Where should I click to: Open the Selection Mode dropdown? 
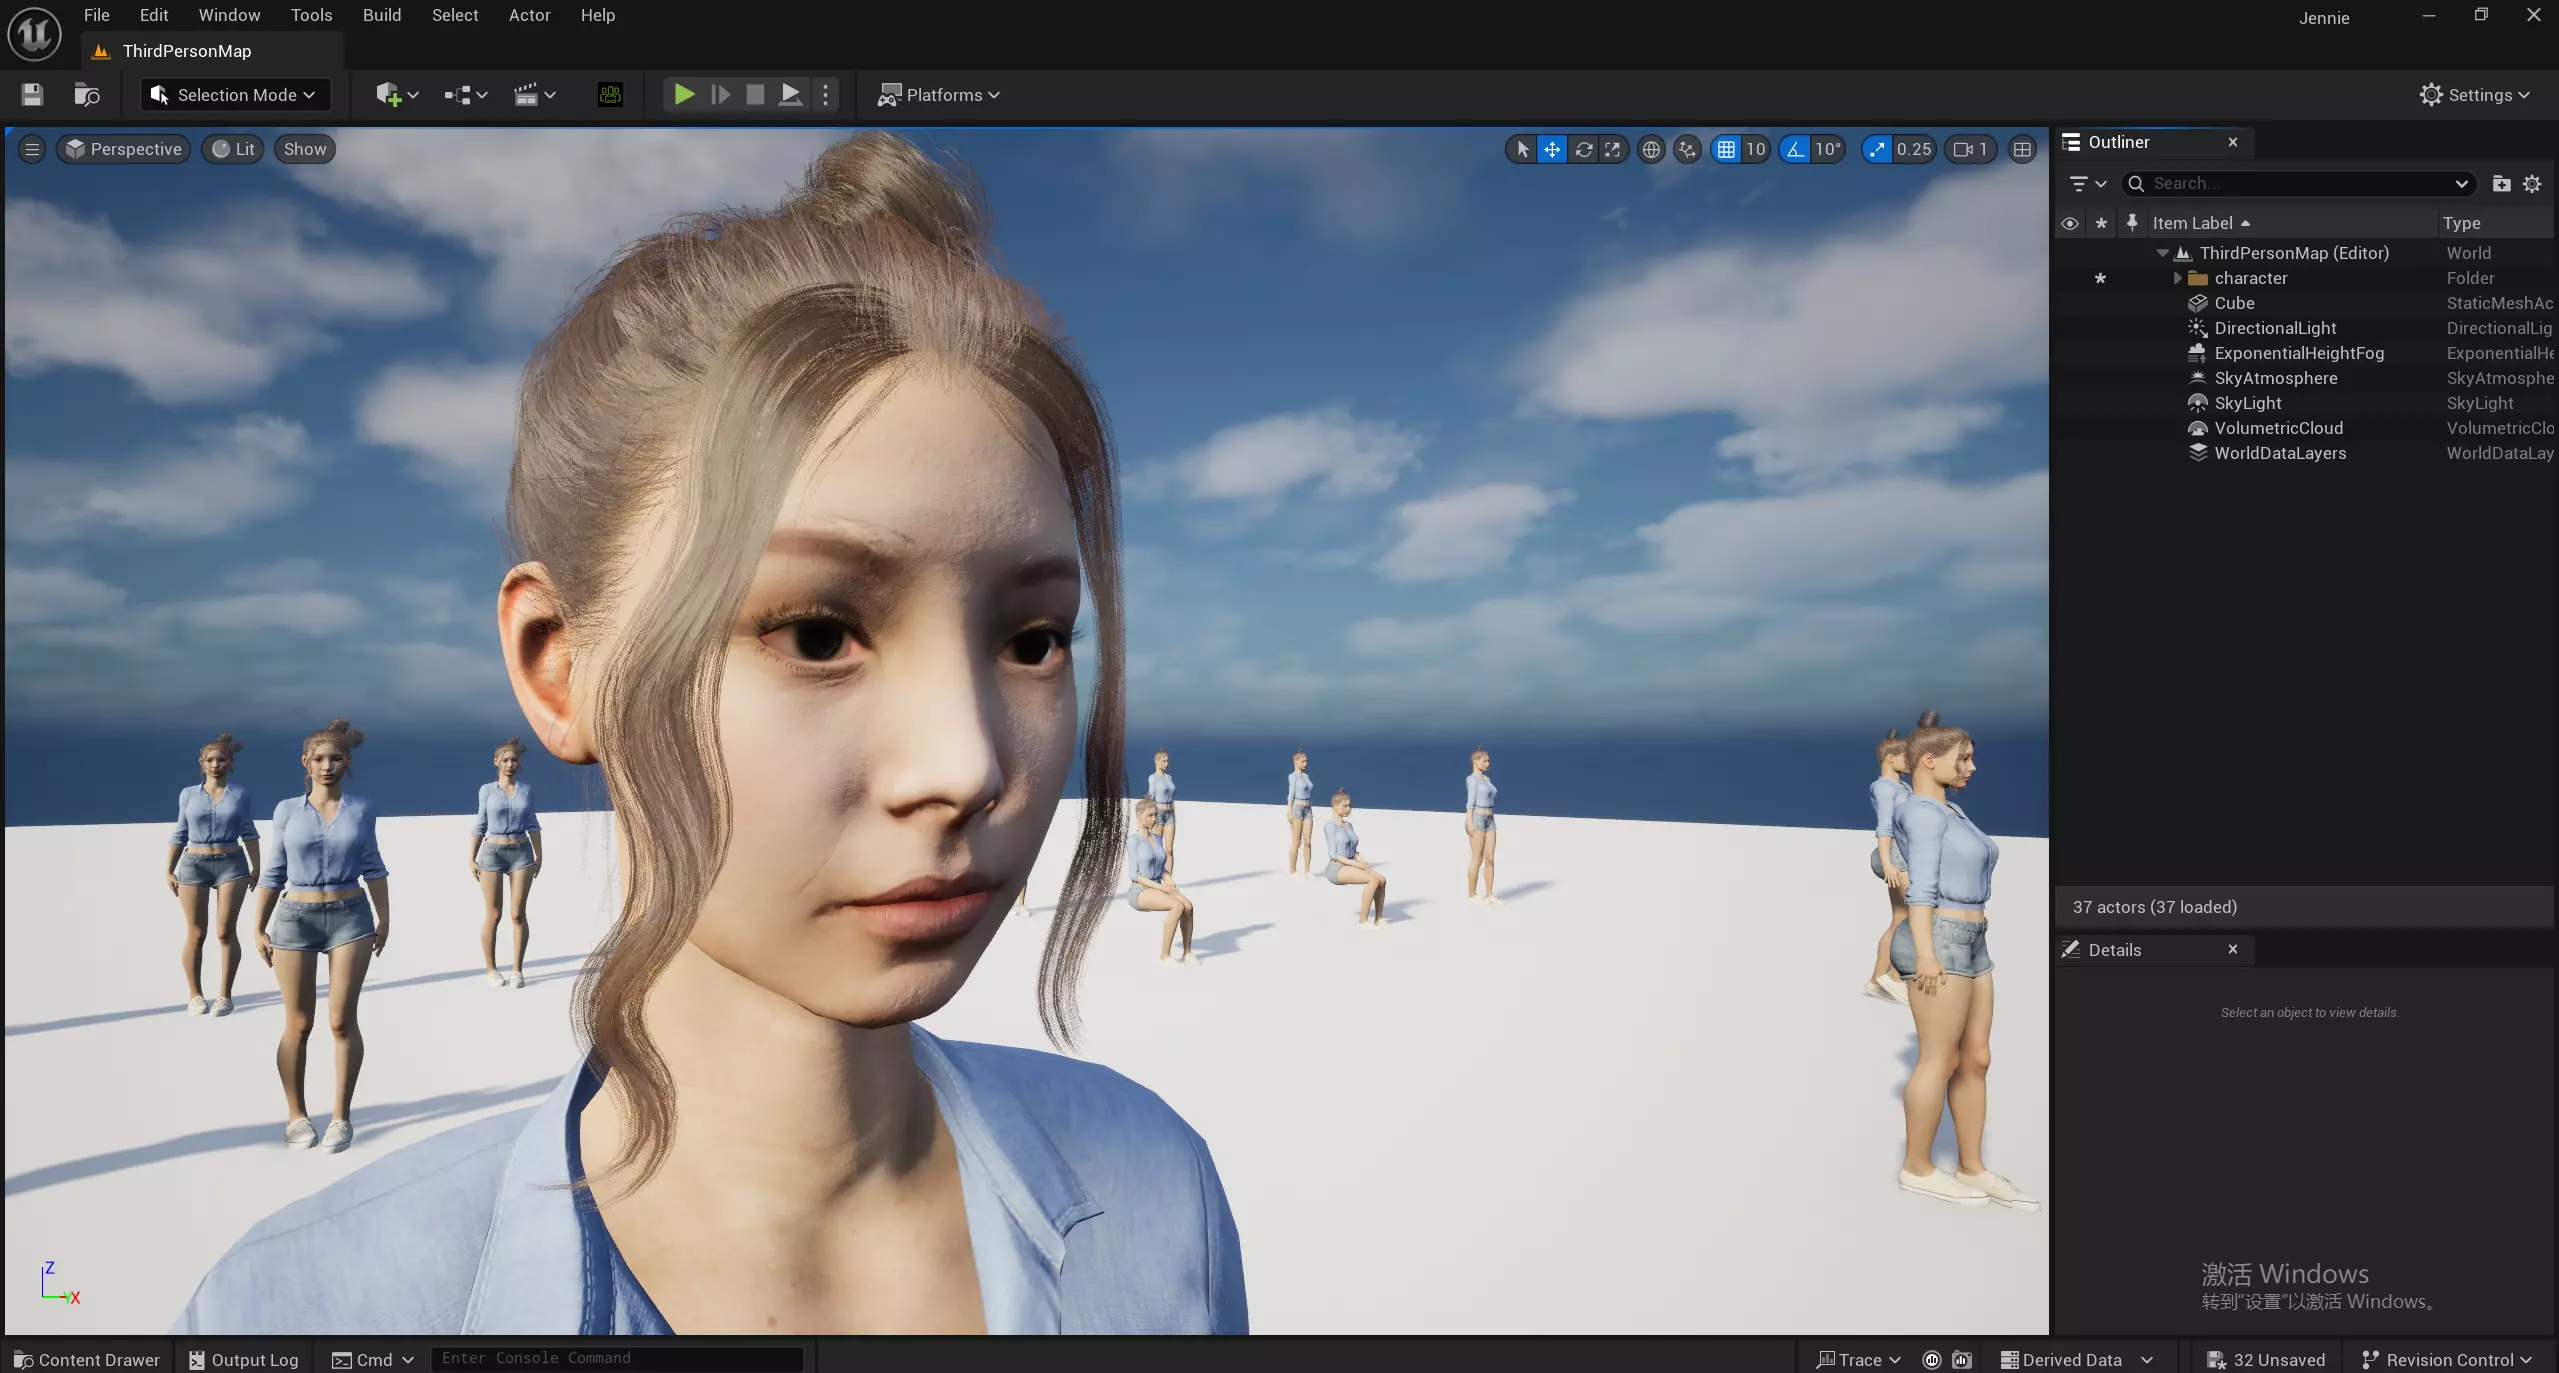tap(234, 95)
